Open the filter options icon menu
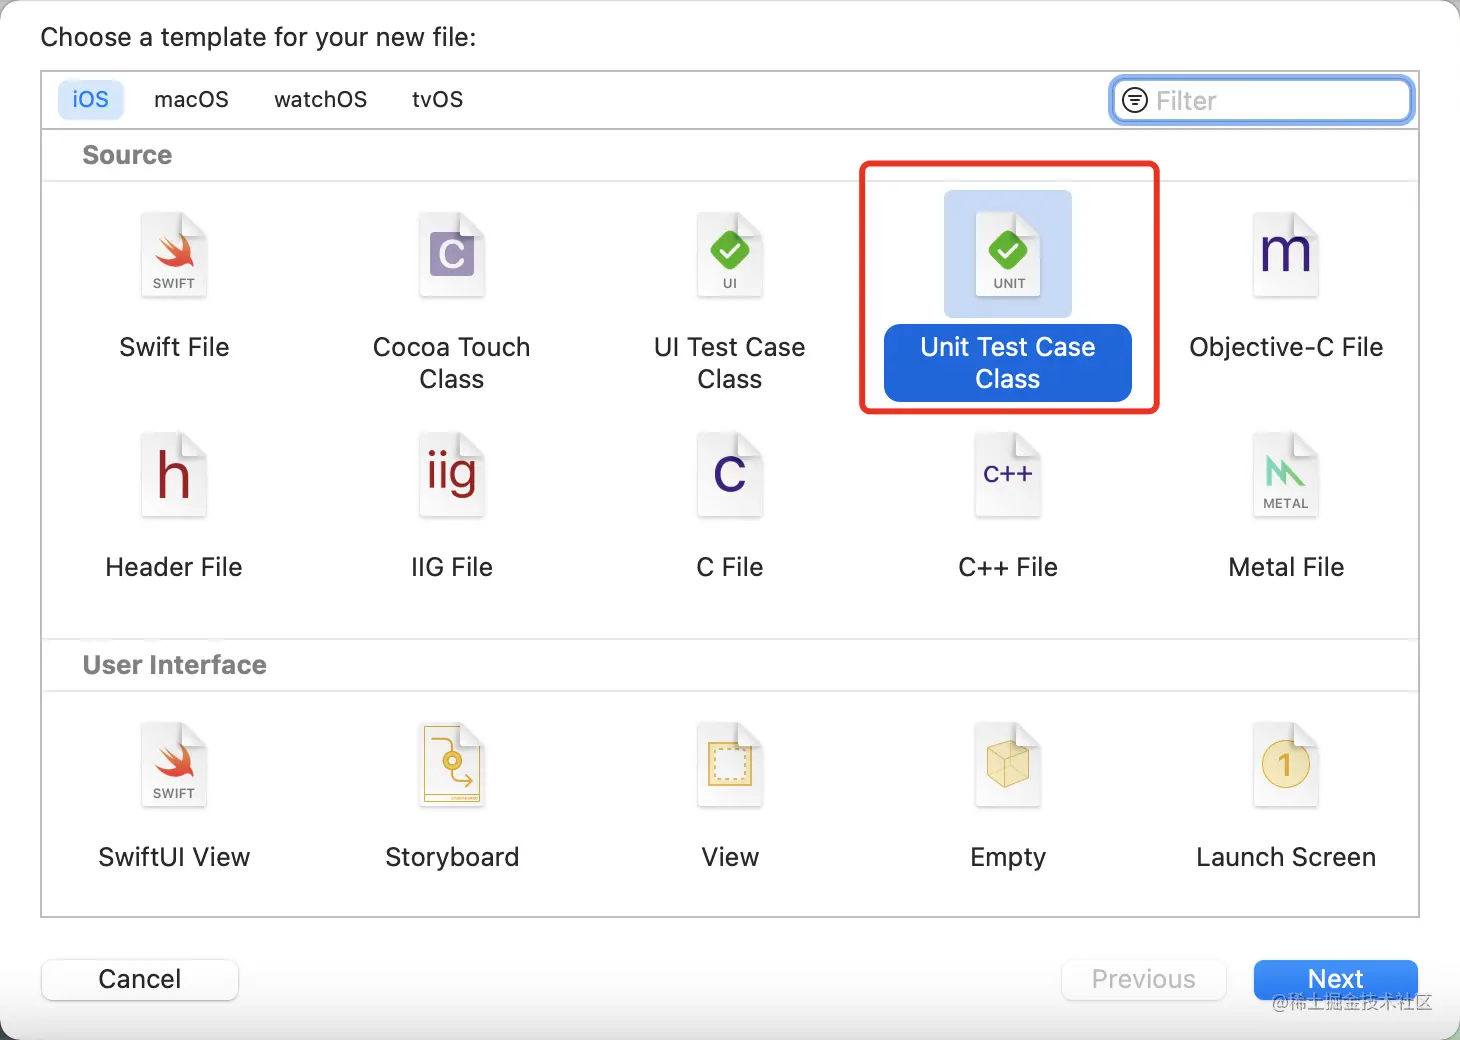This screenshot has width=1460, height=1040. click(1135, 101)
